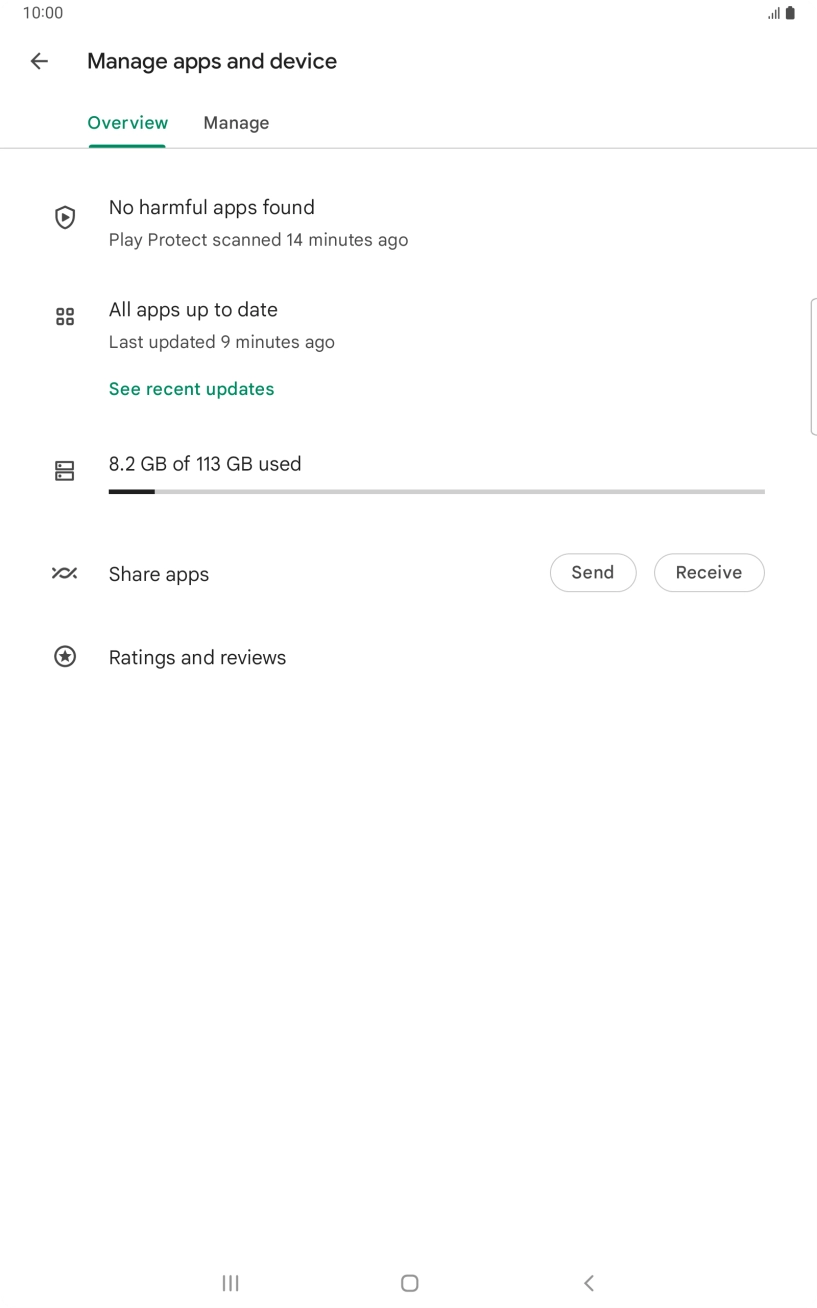The width and height of the screenshot is (817, 1308).
Task: Open 8.2 GB of 113 GB used
Action: (205, 464)
